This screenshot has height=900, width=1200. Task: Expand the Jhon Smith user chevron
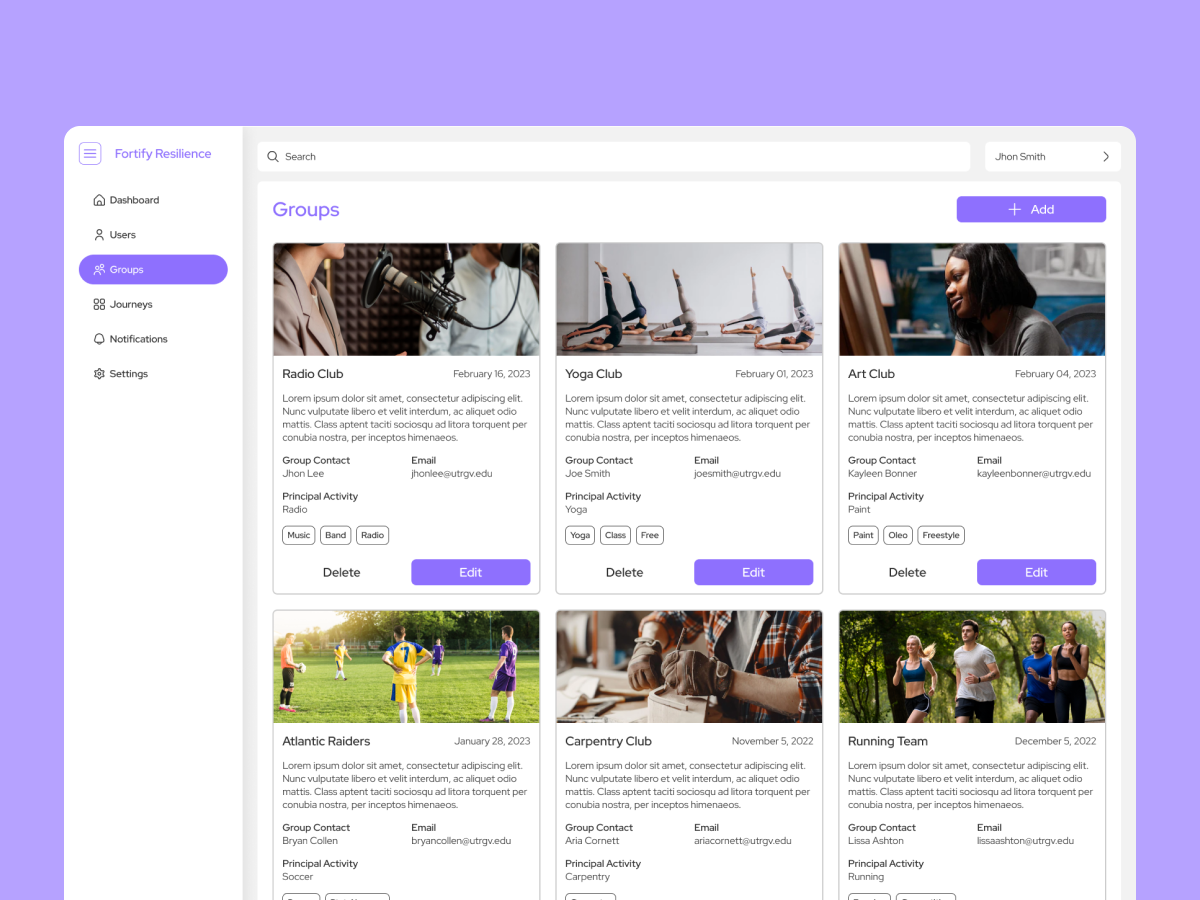(x=1106, y=157)
